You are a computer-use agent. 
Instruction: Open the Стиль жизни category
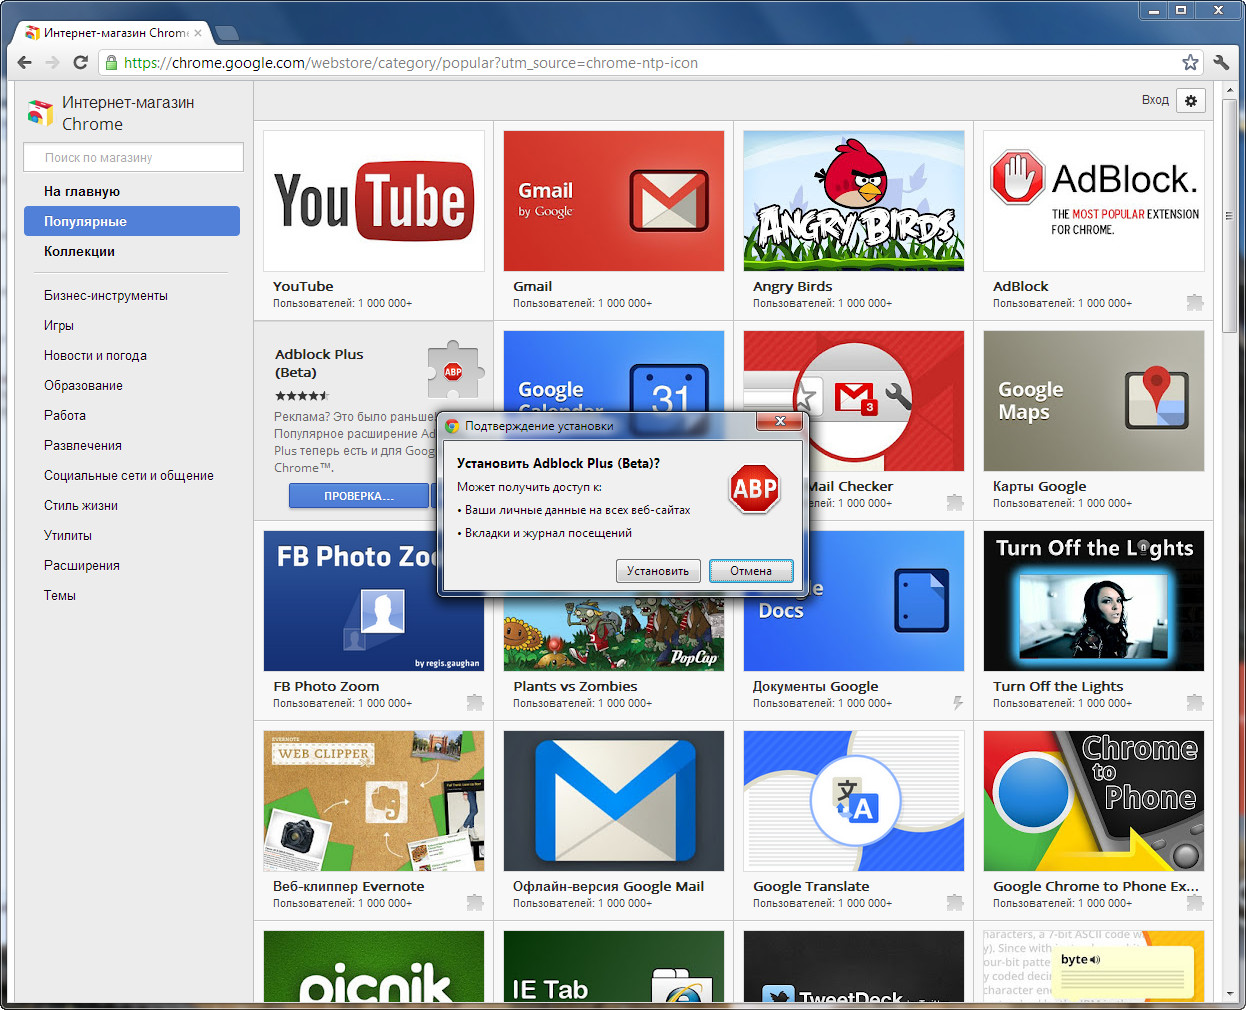(81, 505)
